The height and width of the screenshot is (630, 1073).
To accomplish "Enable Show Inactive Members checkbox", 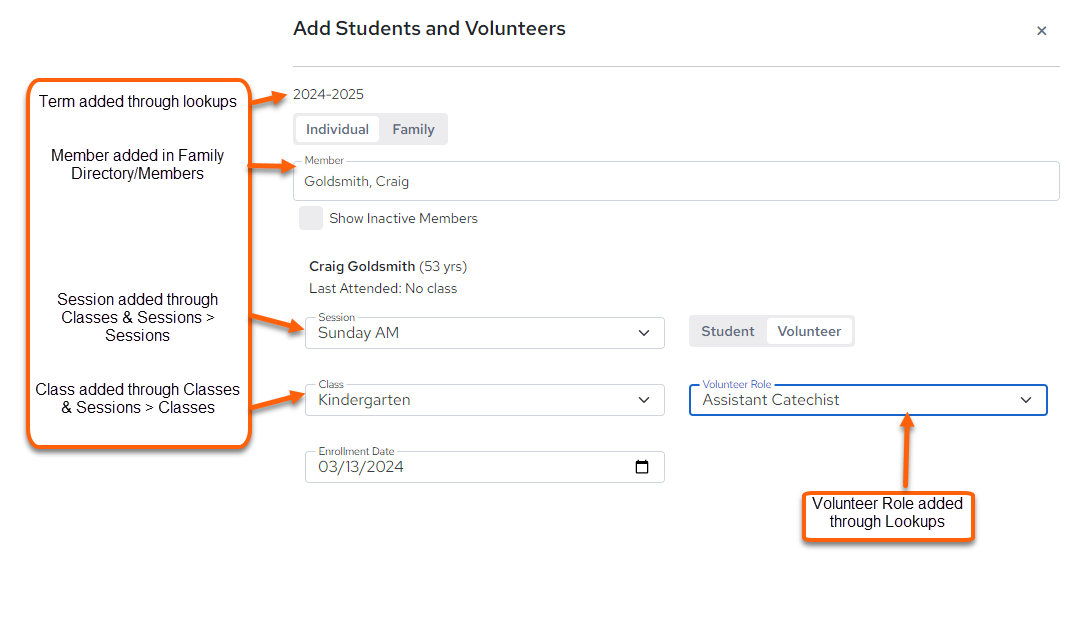I will click(311, 218).
